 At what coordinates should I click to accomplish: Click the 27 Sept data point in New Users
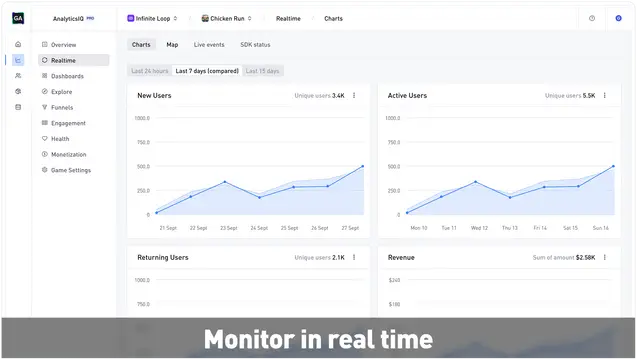pos(363,166)
